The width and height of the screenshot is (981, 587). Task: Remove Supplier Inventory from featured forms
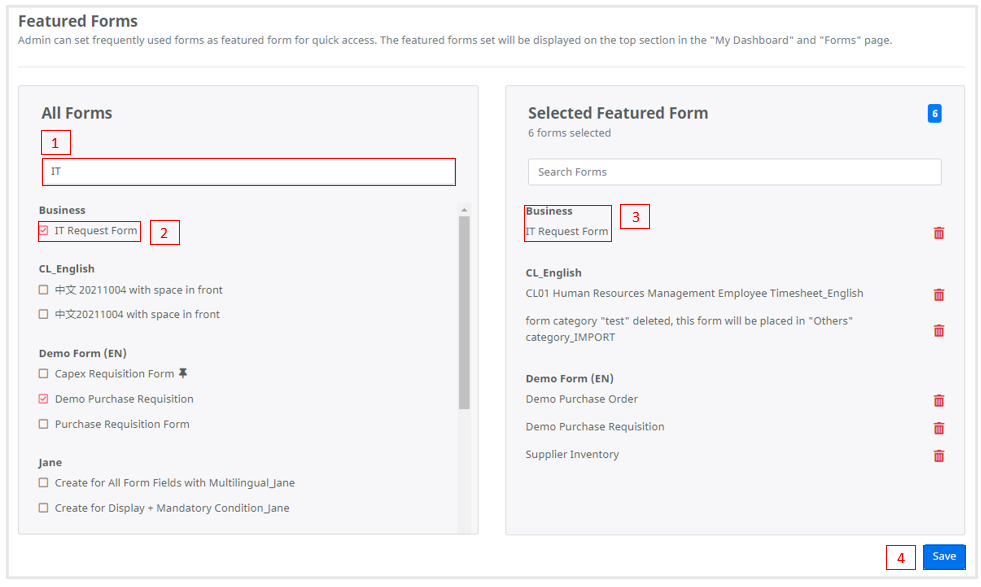pos(938,455)
